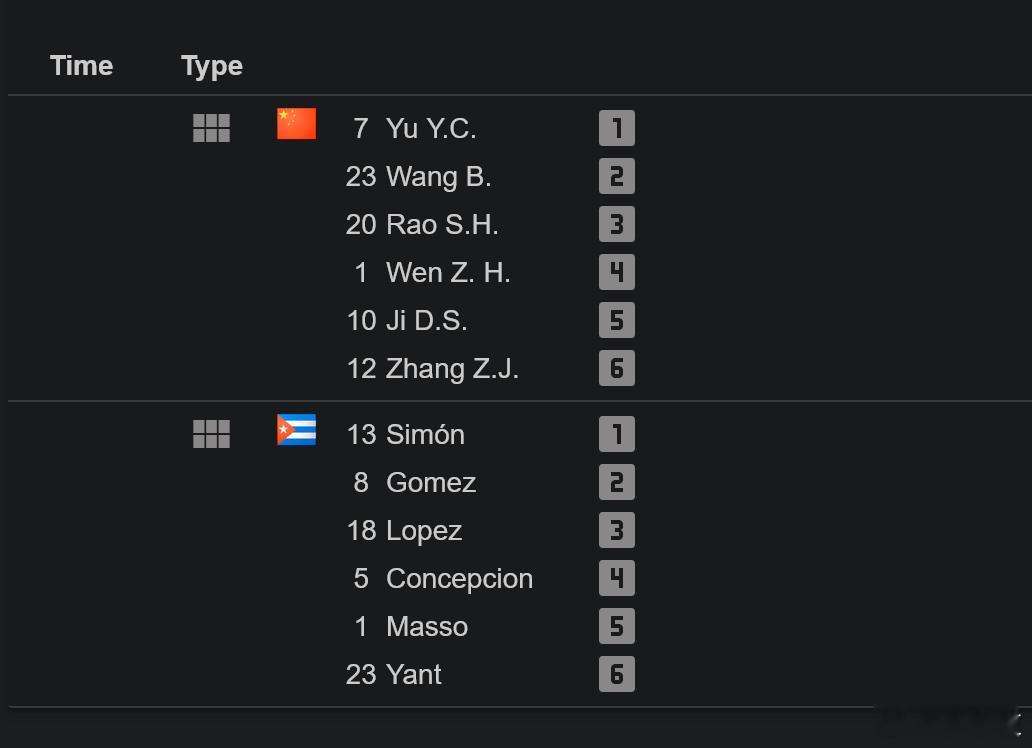Screen dimensions: 1032x748
Task: Select player Ji D.S.
Action: pos(426,321)
